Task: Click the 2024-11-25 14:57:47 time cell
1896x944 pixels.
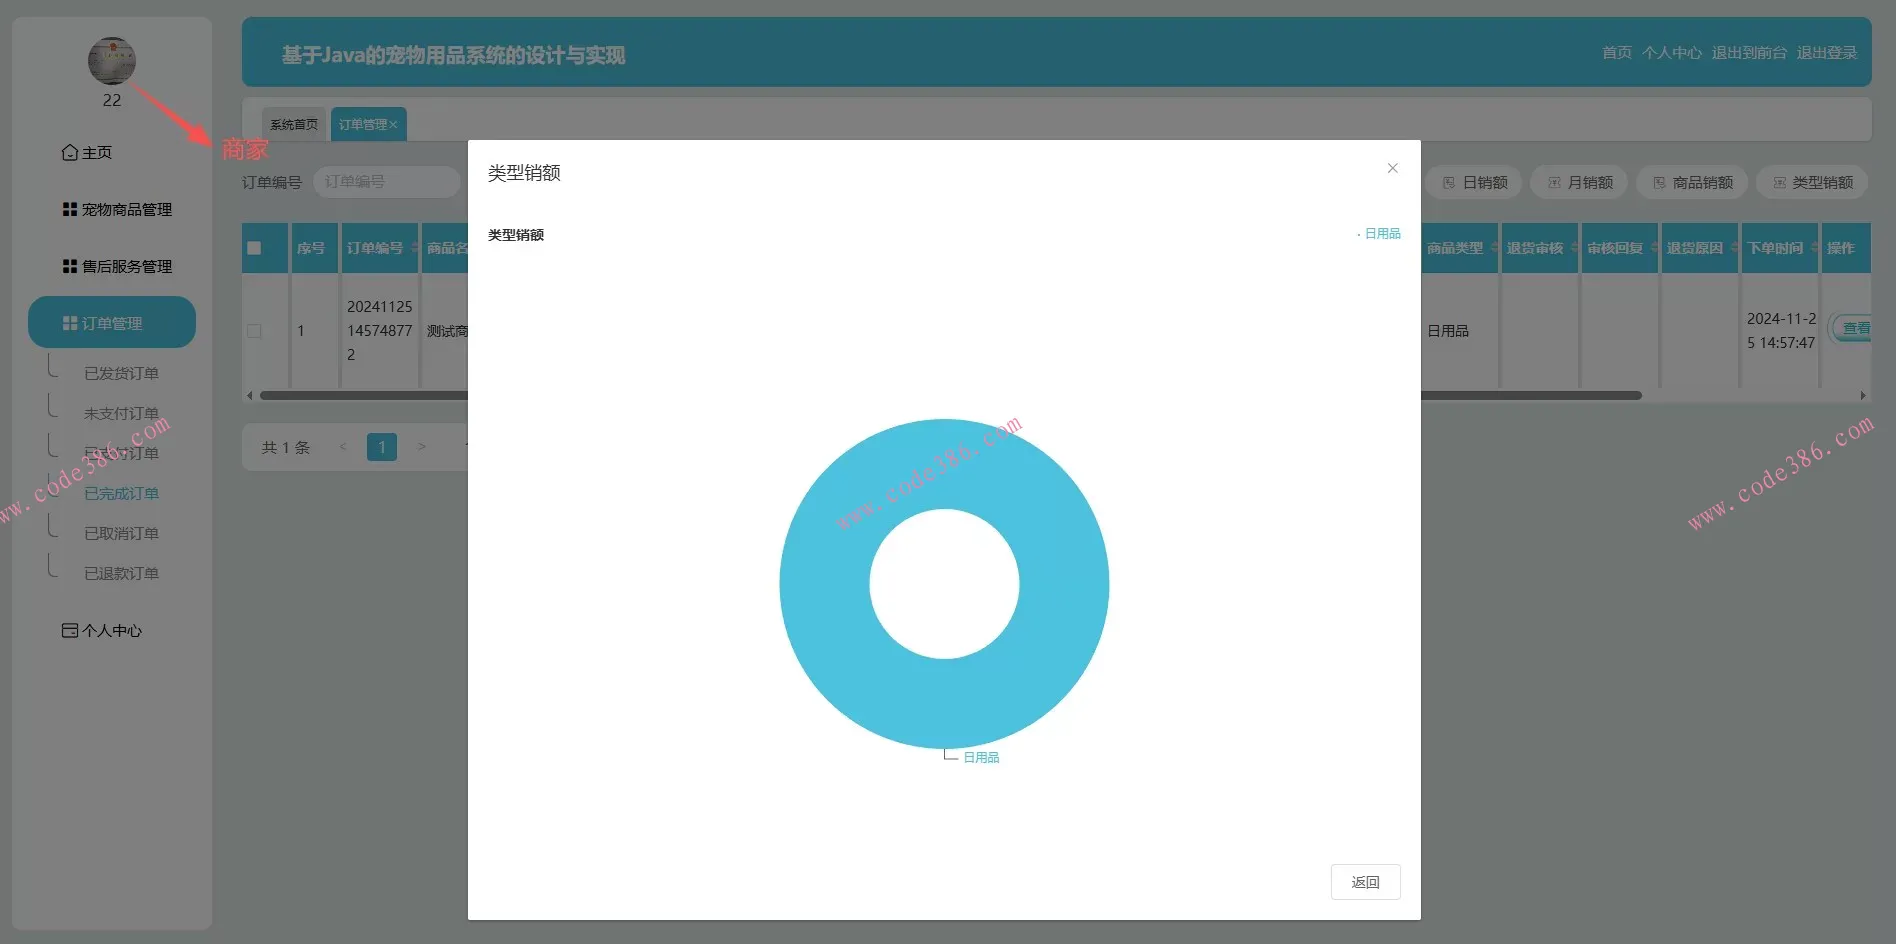Action: [x=1781, y=331]
